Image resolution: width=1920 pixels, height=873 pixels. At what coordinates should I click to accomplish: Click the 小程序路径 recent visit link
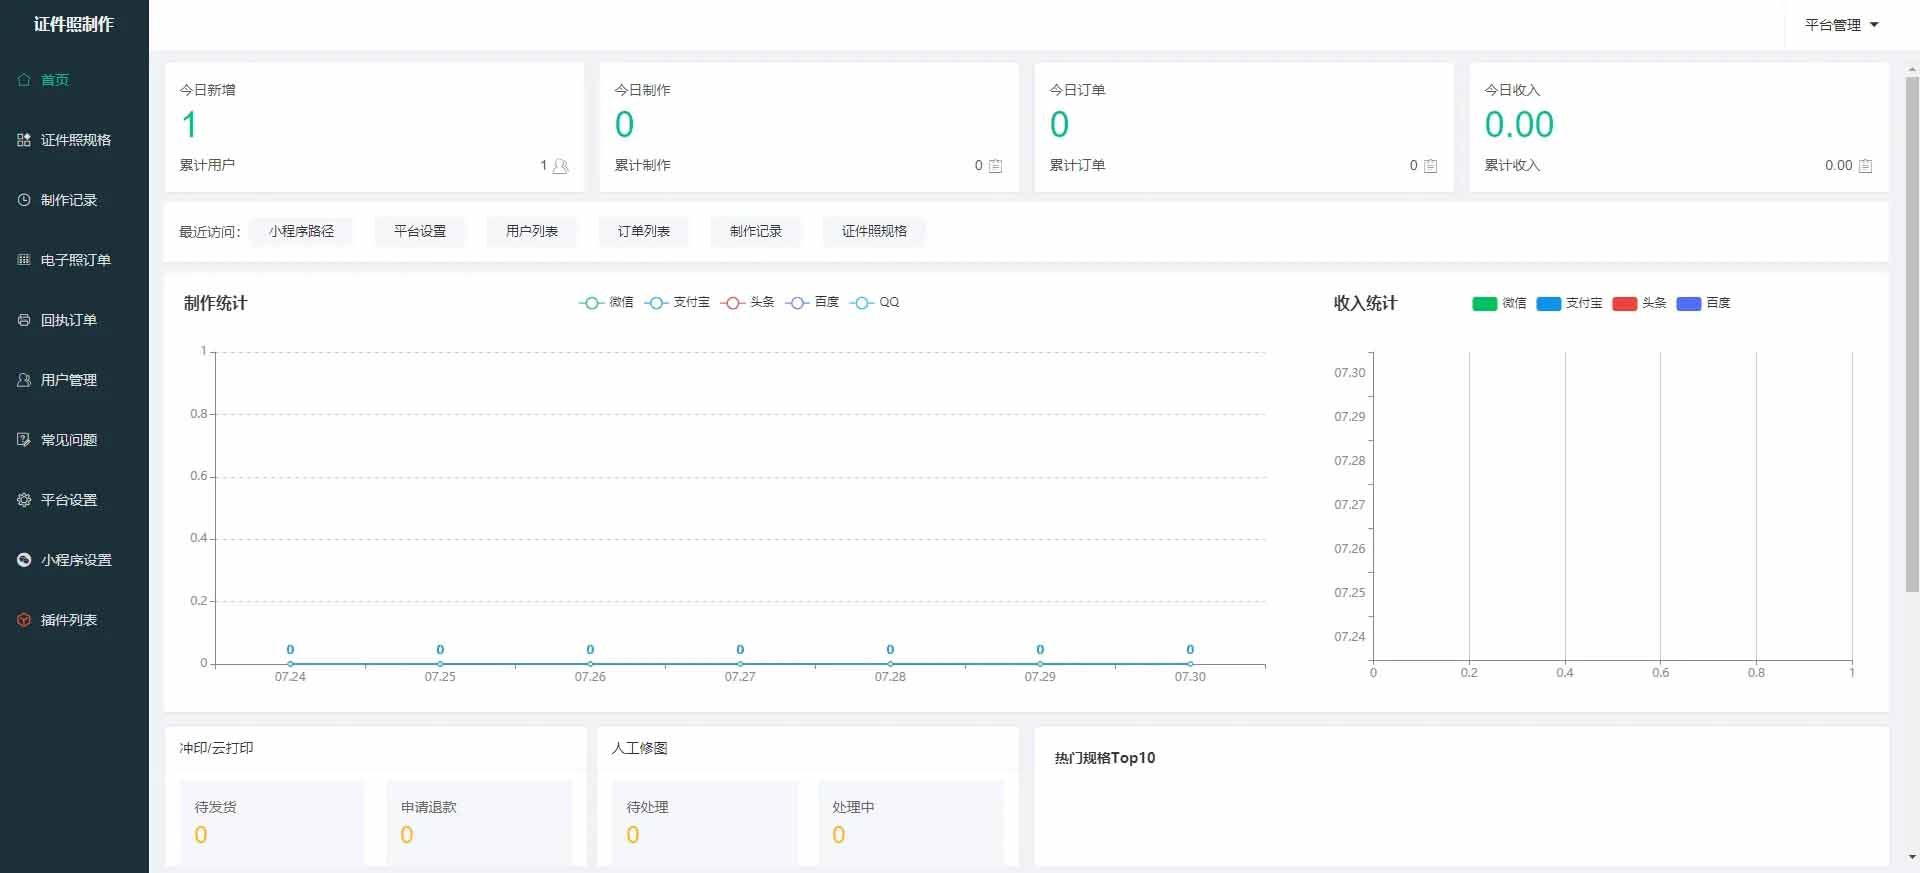(x=301, y=231)
